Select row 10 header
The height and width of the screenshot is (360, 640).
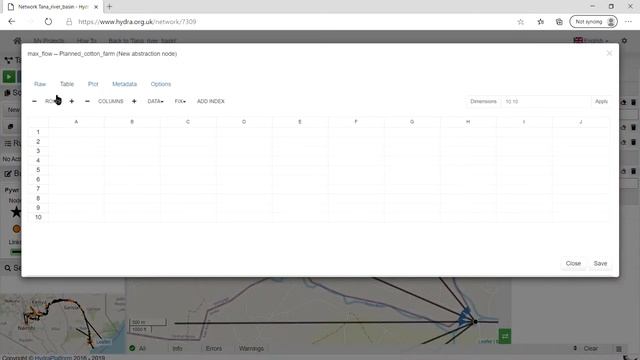38,217
